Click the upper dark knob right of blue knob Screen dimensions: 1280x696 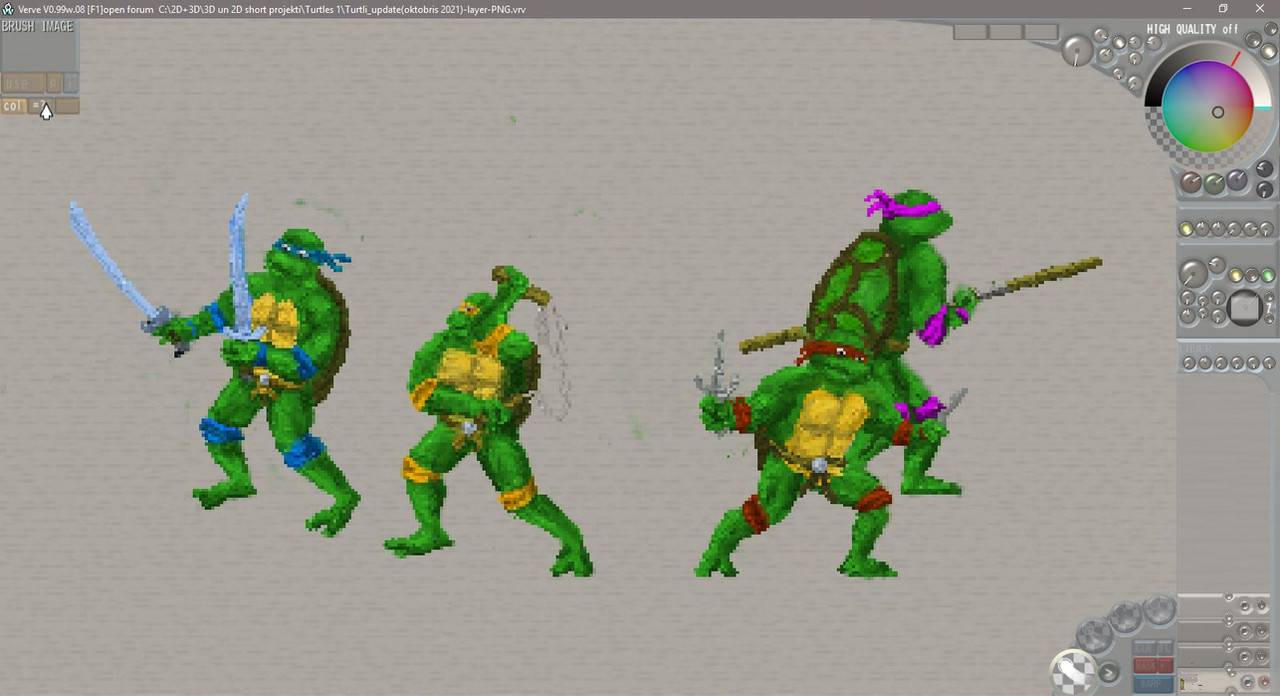tap(1264, 169)
